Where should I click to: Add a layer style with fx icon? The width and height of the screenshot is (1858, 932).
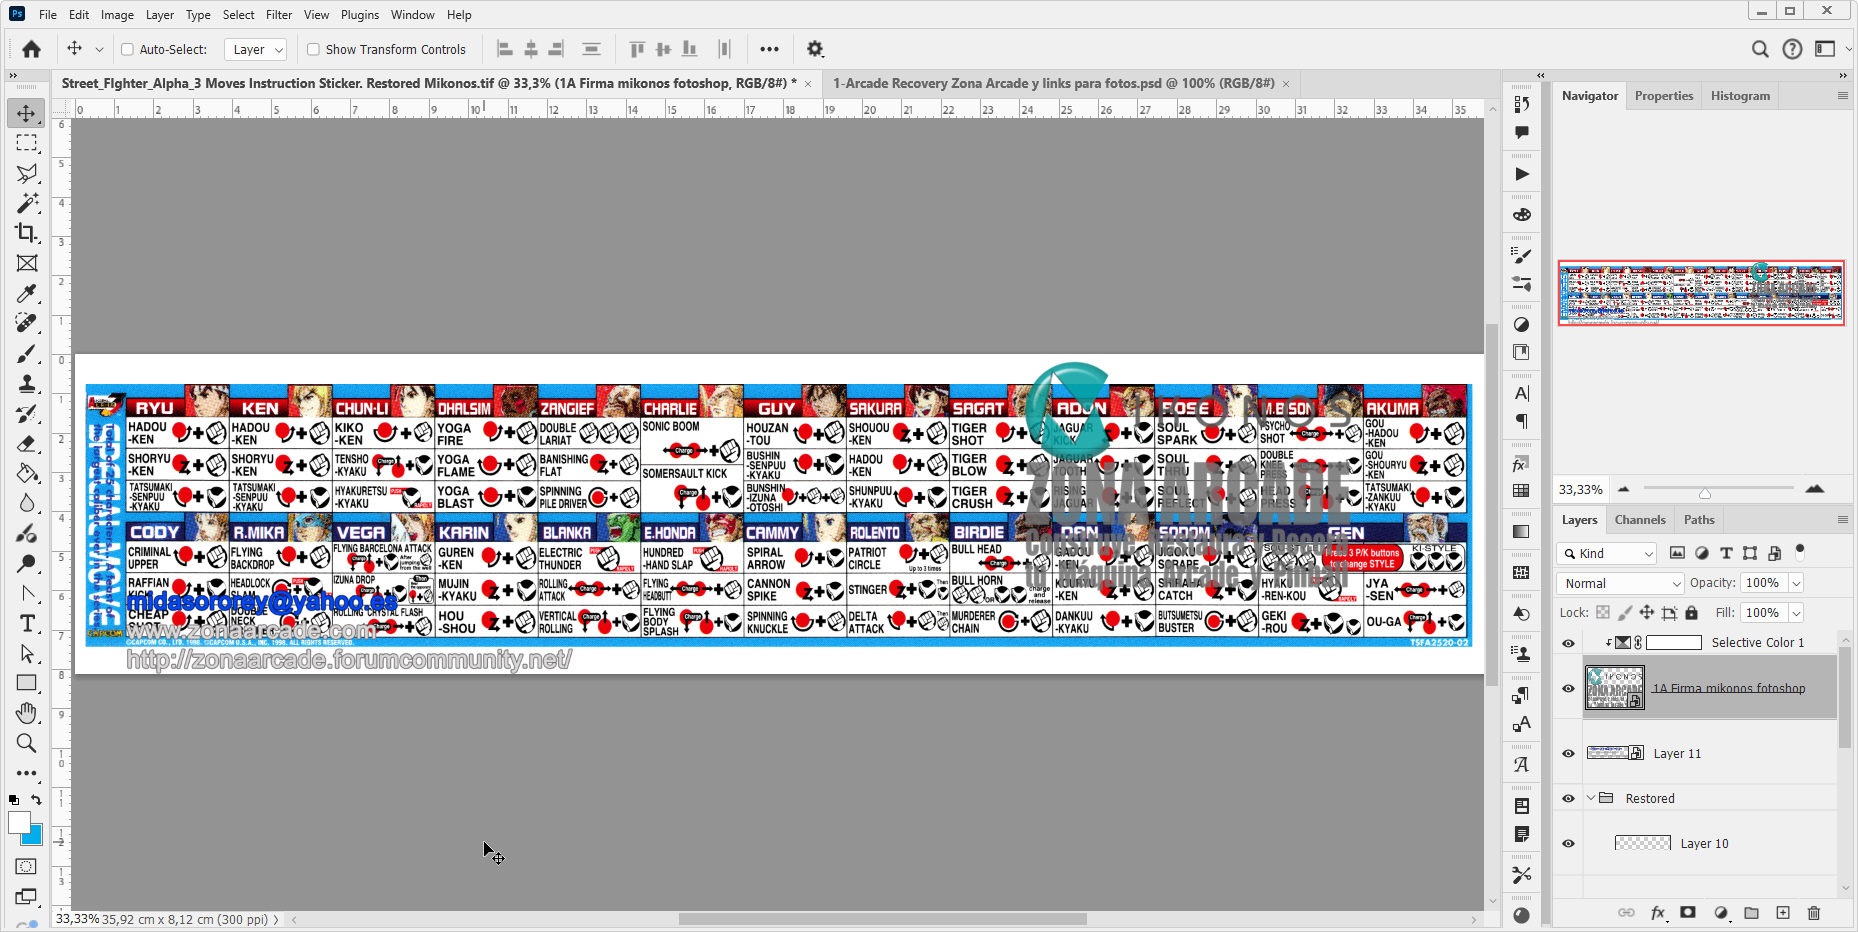pos(1658,913)
